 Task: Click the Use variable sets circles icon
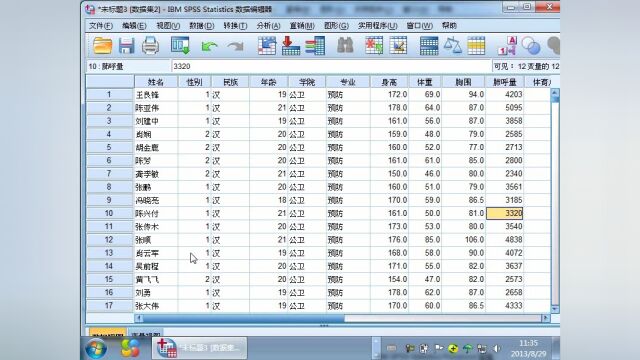[x=531, y=46]
